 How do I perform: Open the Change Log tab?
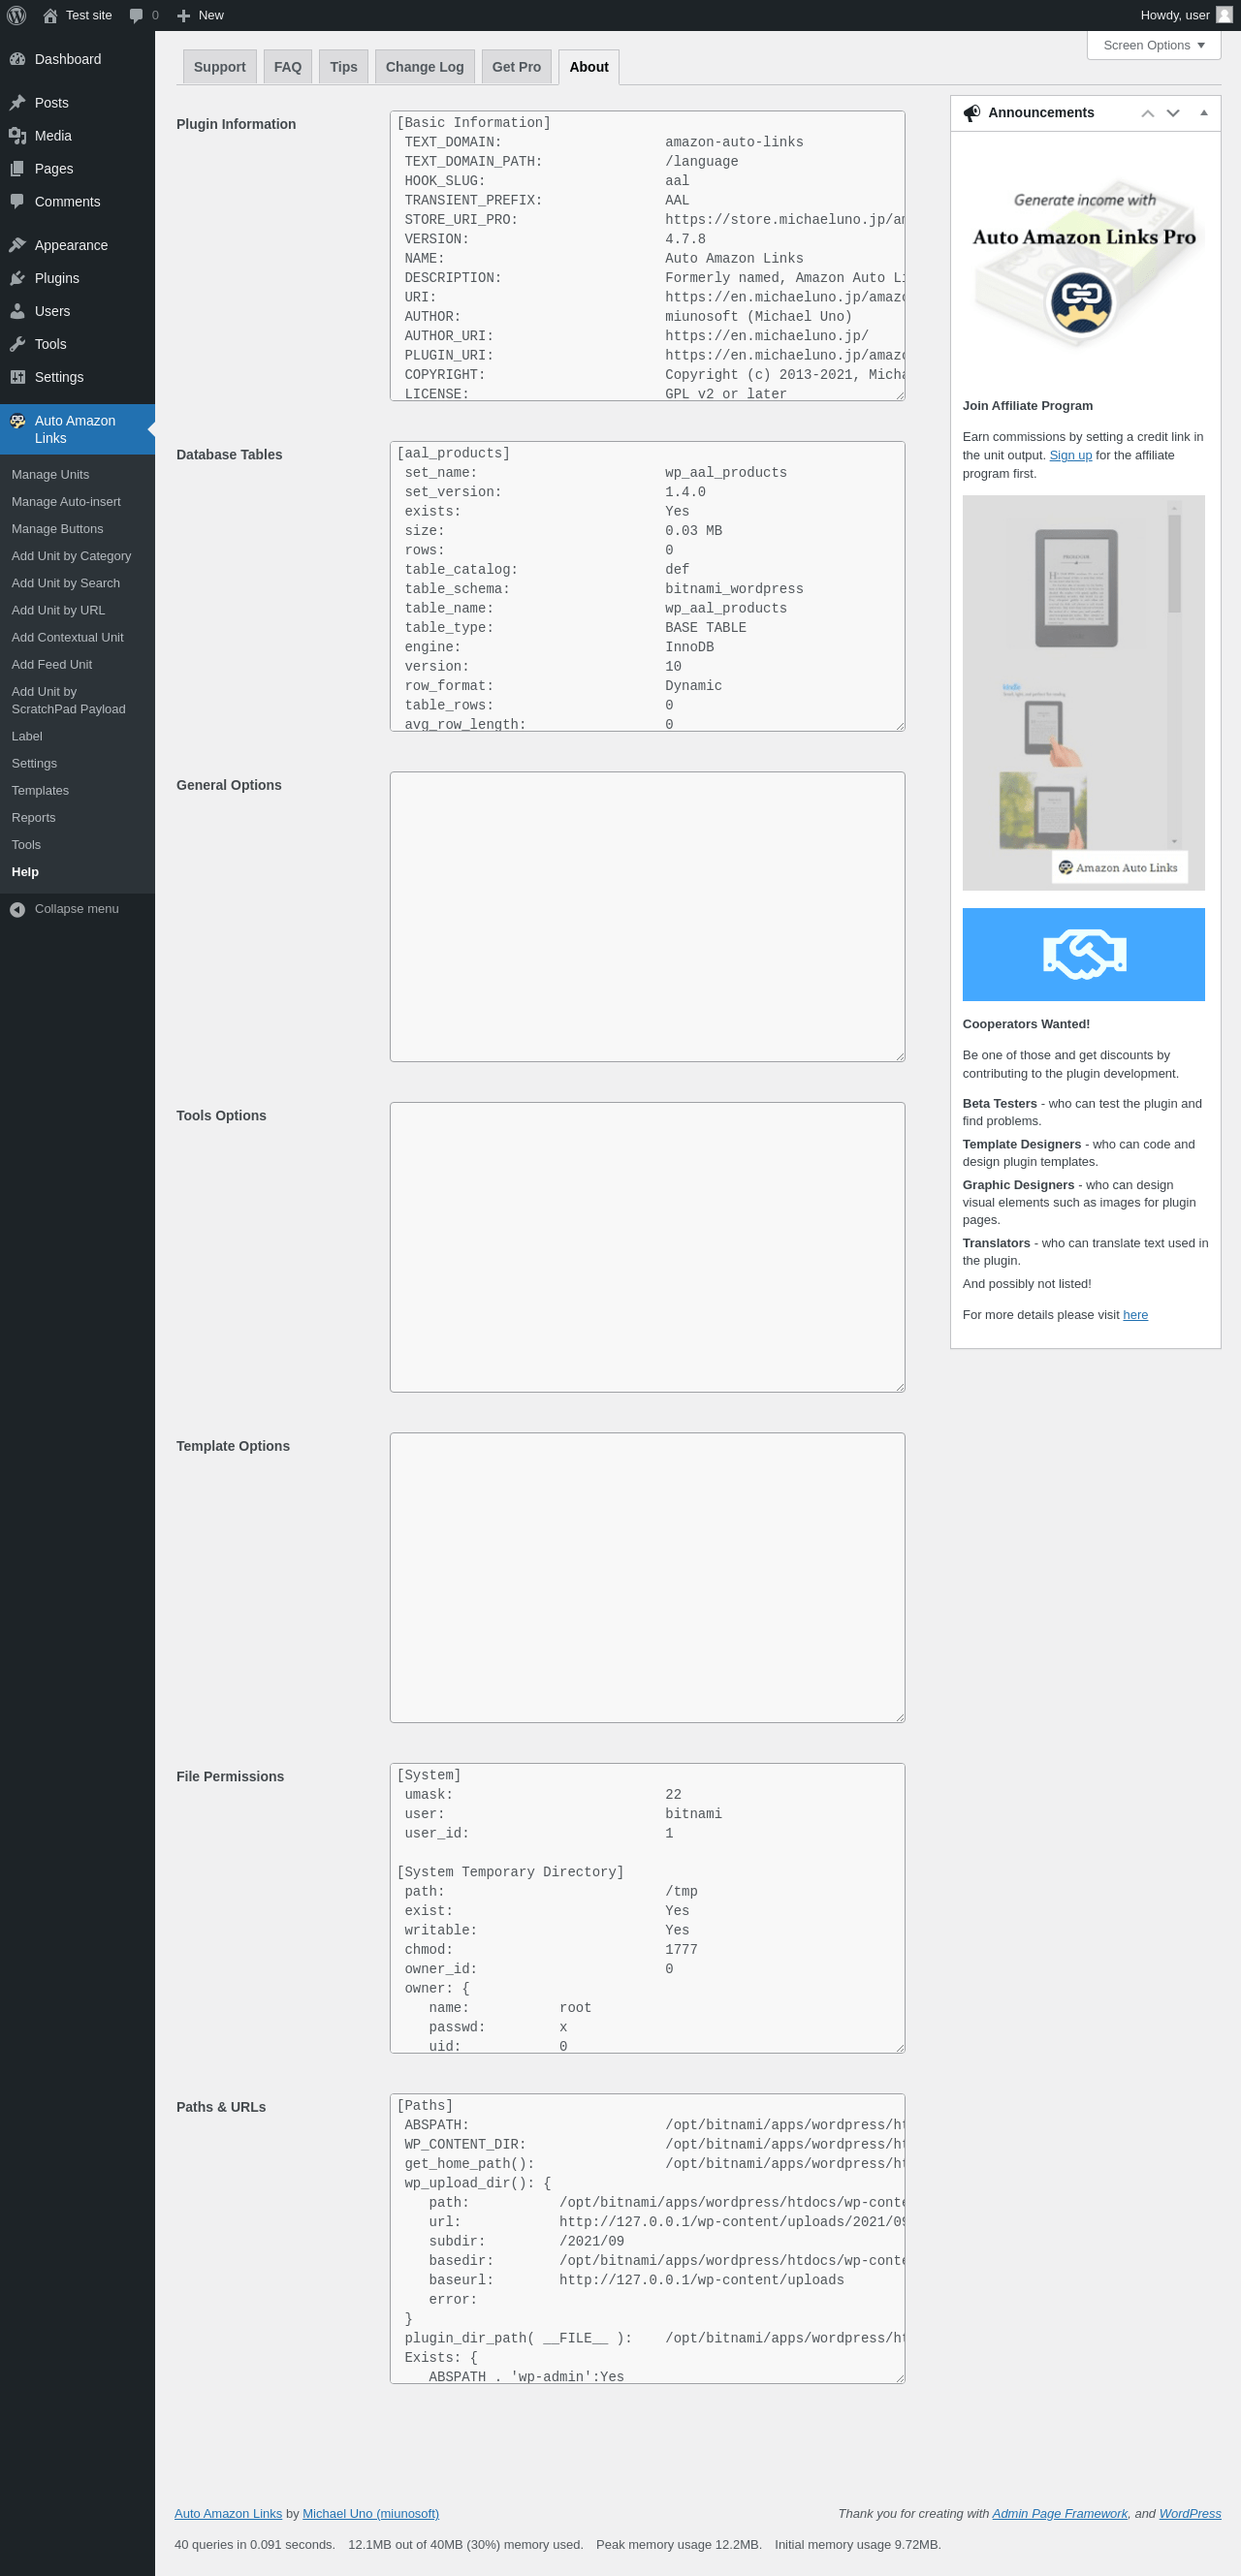424,67
